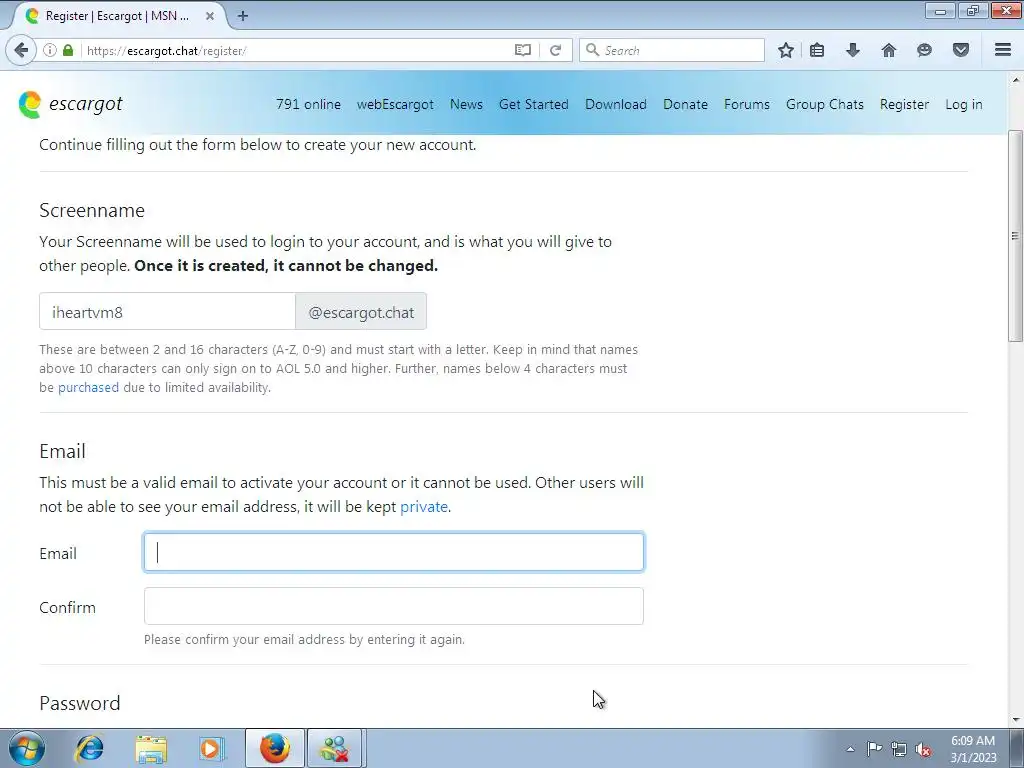Screen dimensions: 1024x768
Task: Open the Windows Start button
Action: (26, 748)
